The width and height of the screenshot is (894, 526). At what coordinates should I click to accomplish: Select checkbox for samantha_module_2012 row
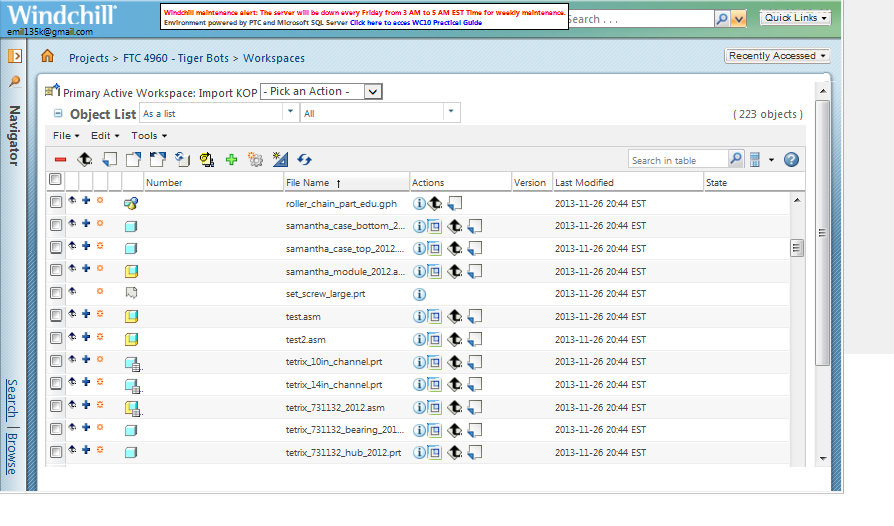coord(56,270)
